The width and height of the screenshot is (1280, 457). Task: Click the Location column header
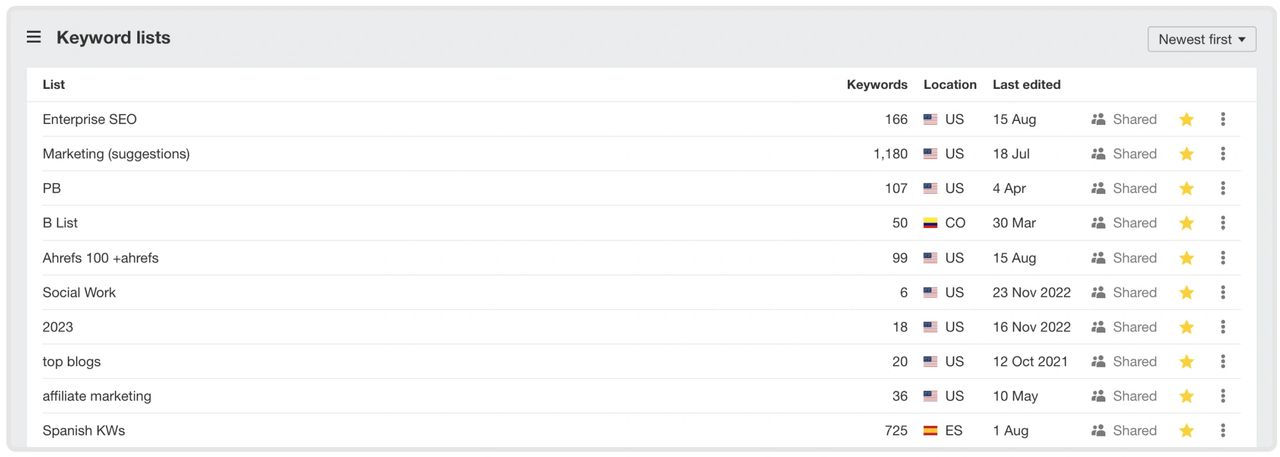(949, 85)
